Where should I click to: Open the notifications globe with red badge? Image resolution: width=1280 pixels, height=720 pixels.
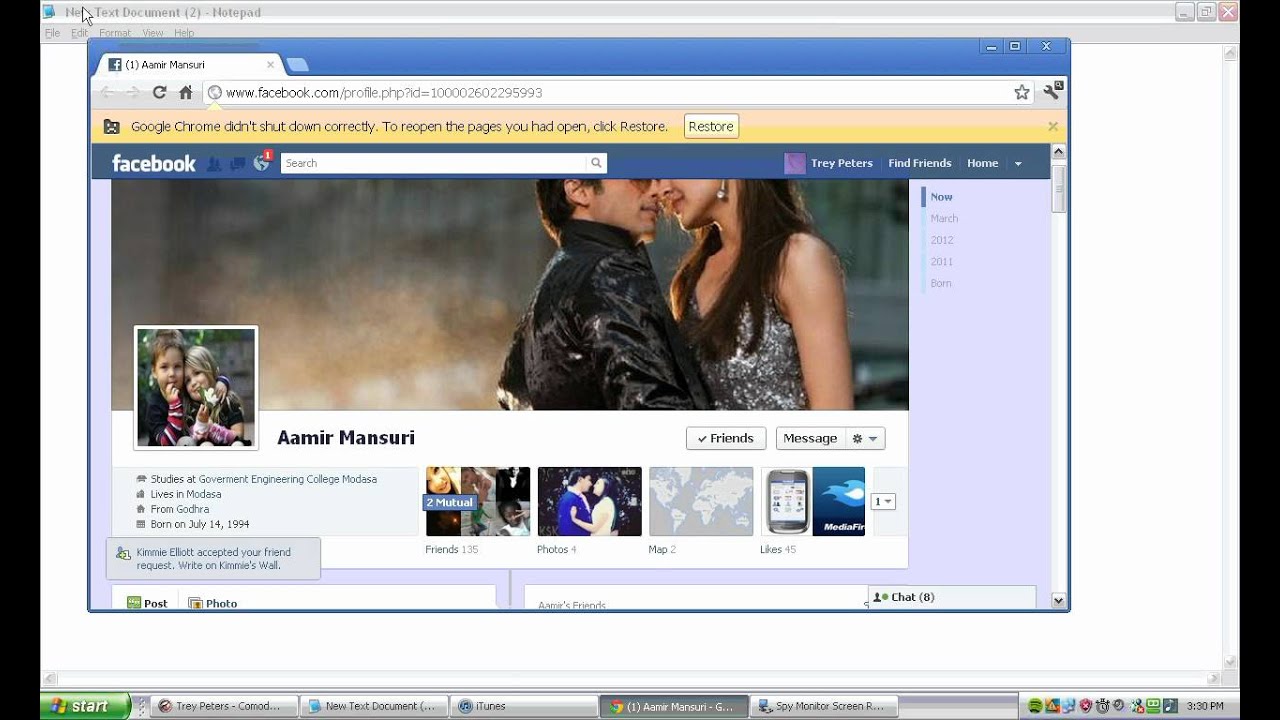click(262, 162)
